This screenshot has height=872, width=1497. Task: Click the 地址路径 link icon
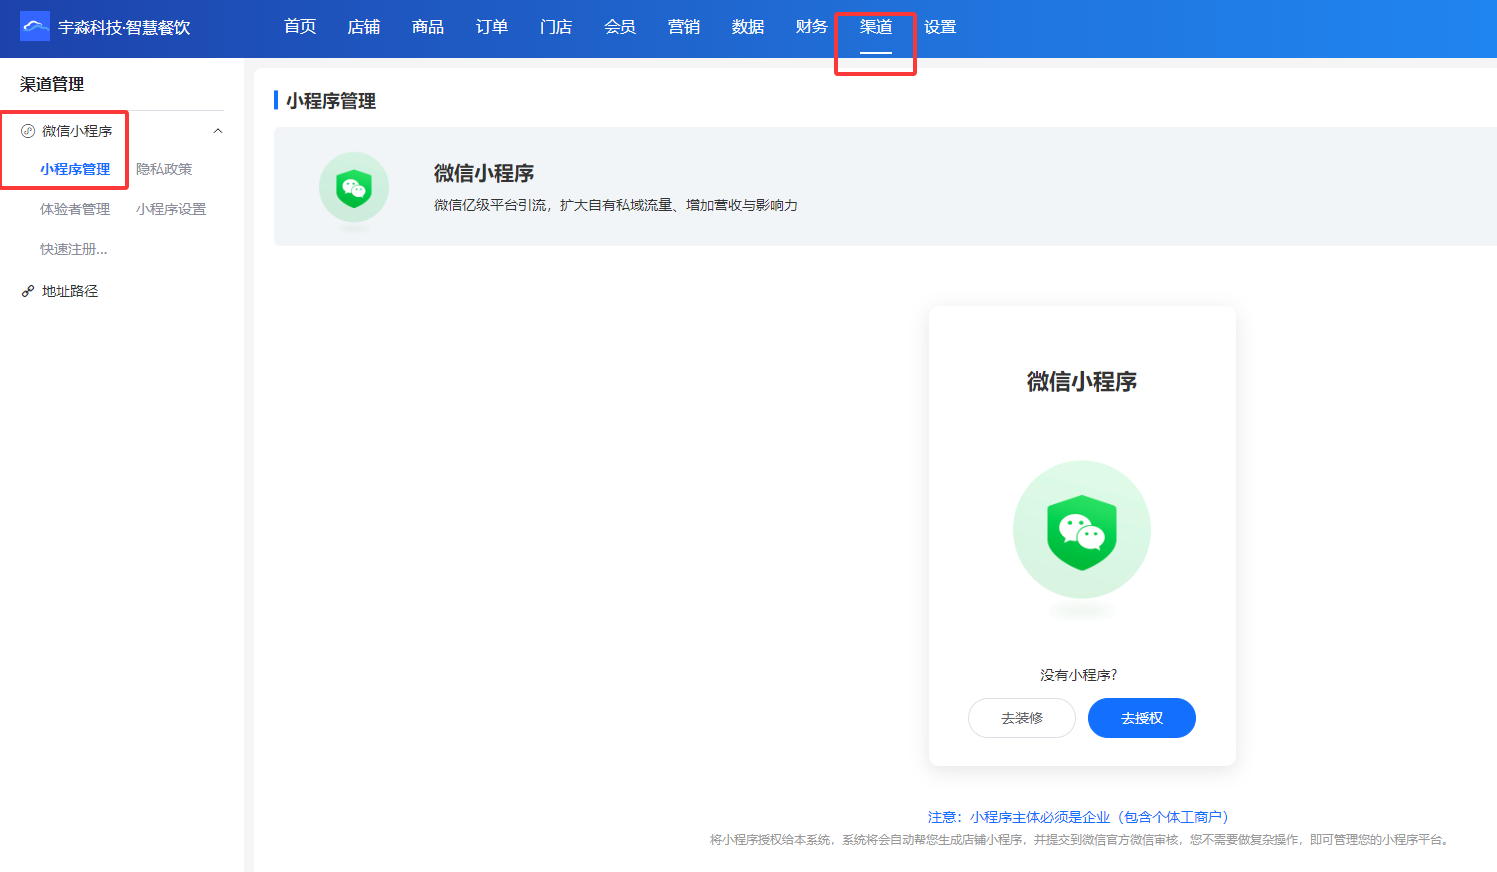point(28,291)
